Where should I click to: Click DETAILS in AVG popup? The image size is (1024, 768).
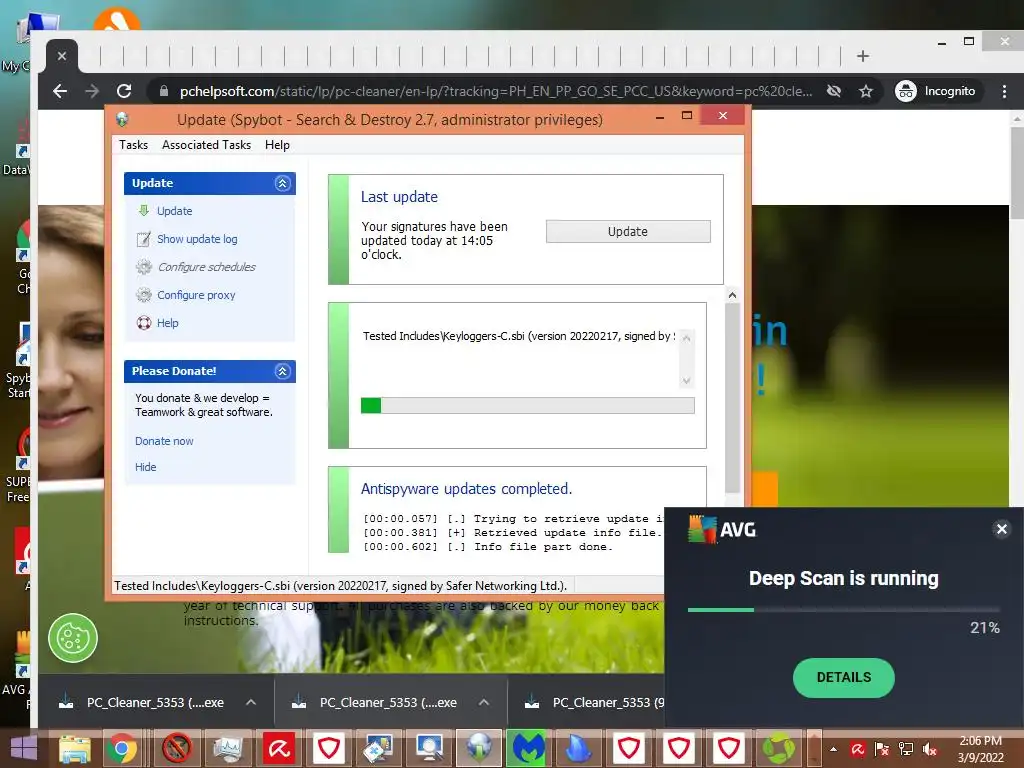(844, 678)
